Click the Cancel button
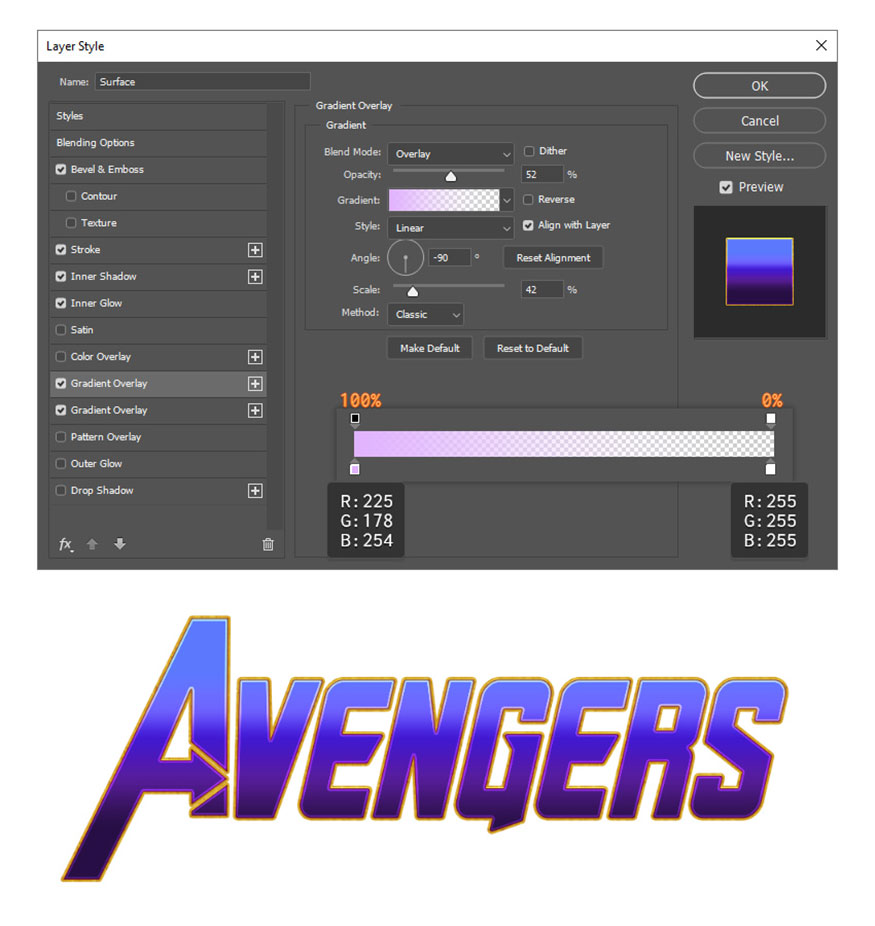Viewport: 875px width, 926px height. pyautogui.click(x=759, y=121)
